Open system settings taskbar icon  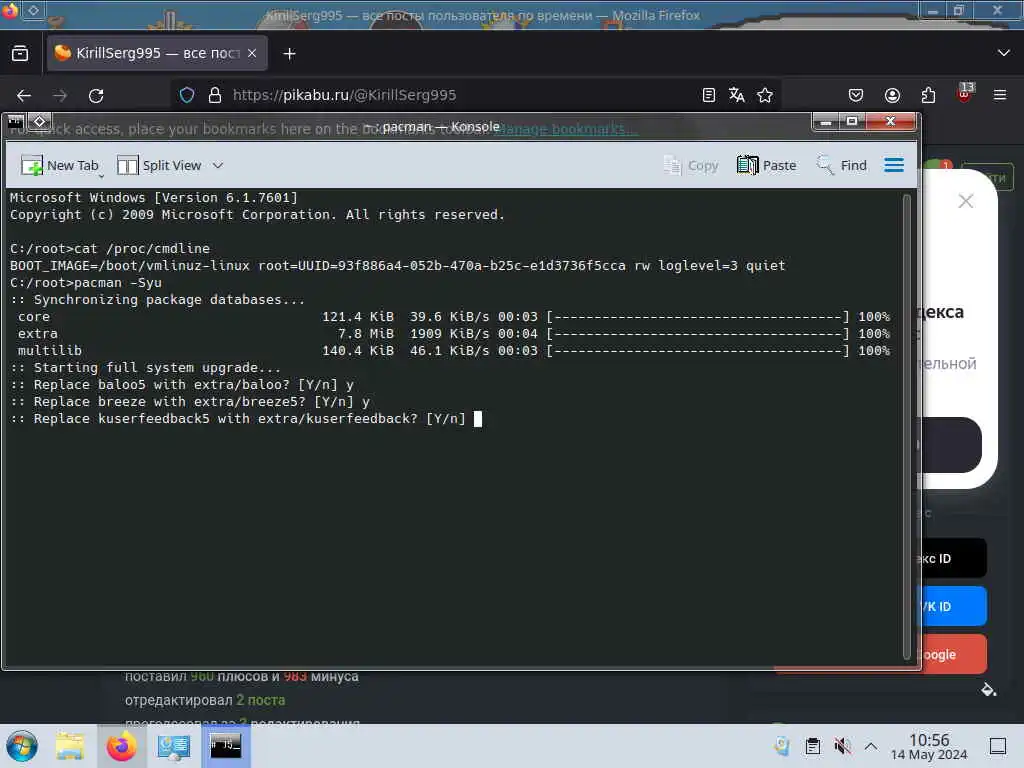click(x=174, y=746)
